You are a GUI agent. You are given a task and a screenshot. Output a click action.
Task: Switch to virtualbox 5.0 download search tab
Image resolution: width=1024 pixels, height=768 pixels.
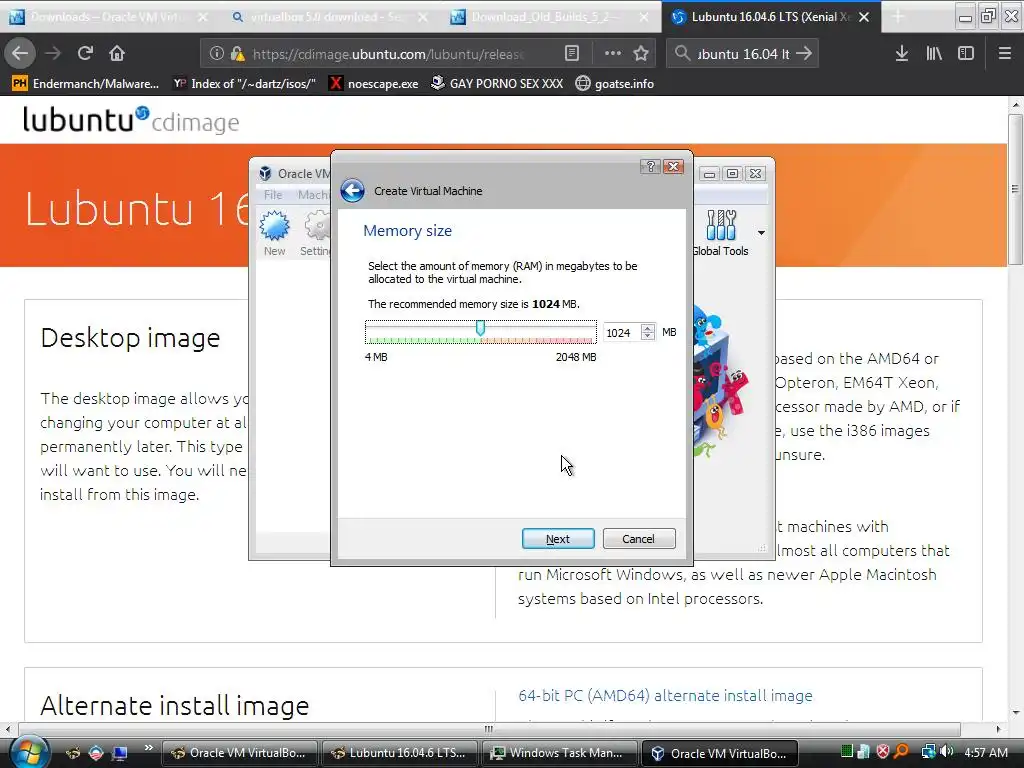tap(329, 17)
